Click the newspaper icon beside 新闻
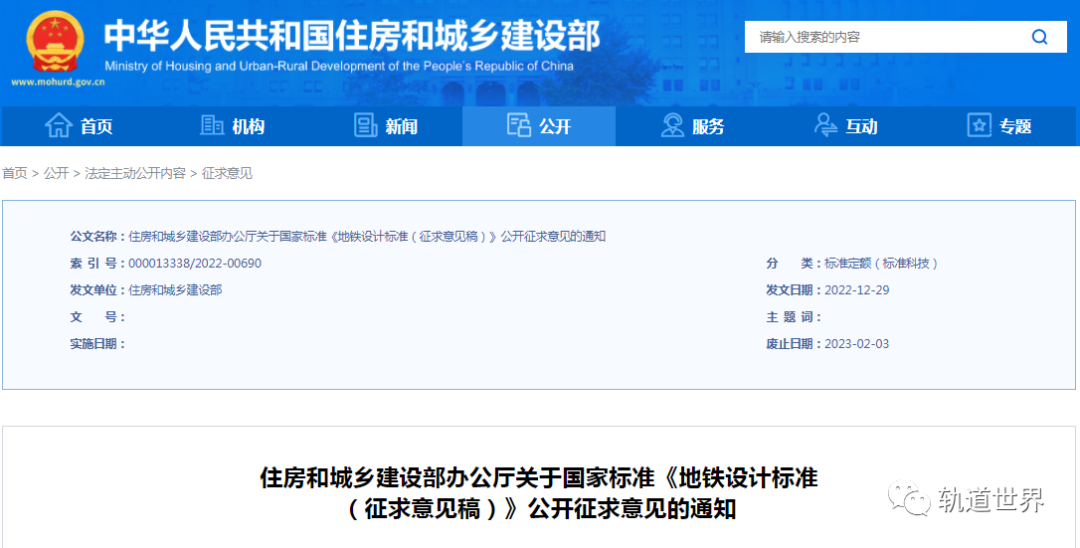The width and height of the screenshot is (1080, 548). pyautogui.click(x=365, y=125)
